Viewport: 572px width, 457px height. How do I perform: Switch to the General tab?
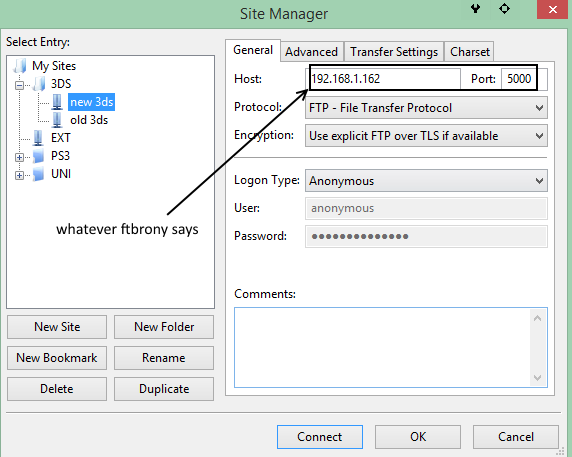253,50
